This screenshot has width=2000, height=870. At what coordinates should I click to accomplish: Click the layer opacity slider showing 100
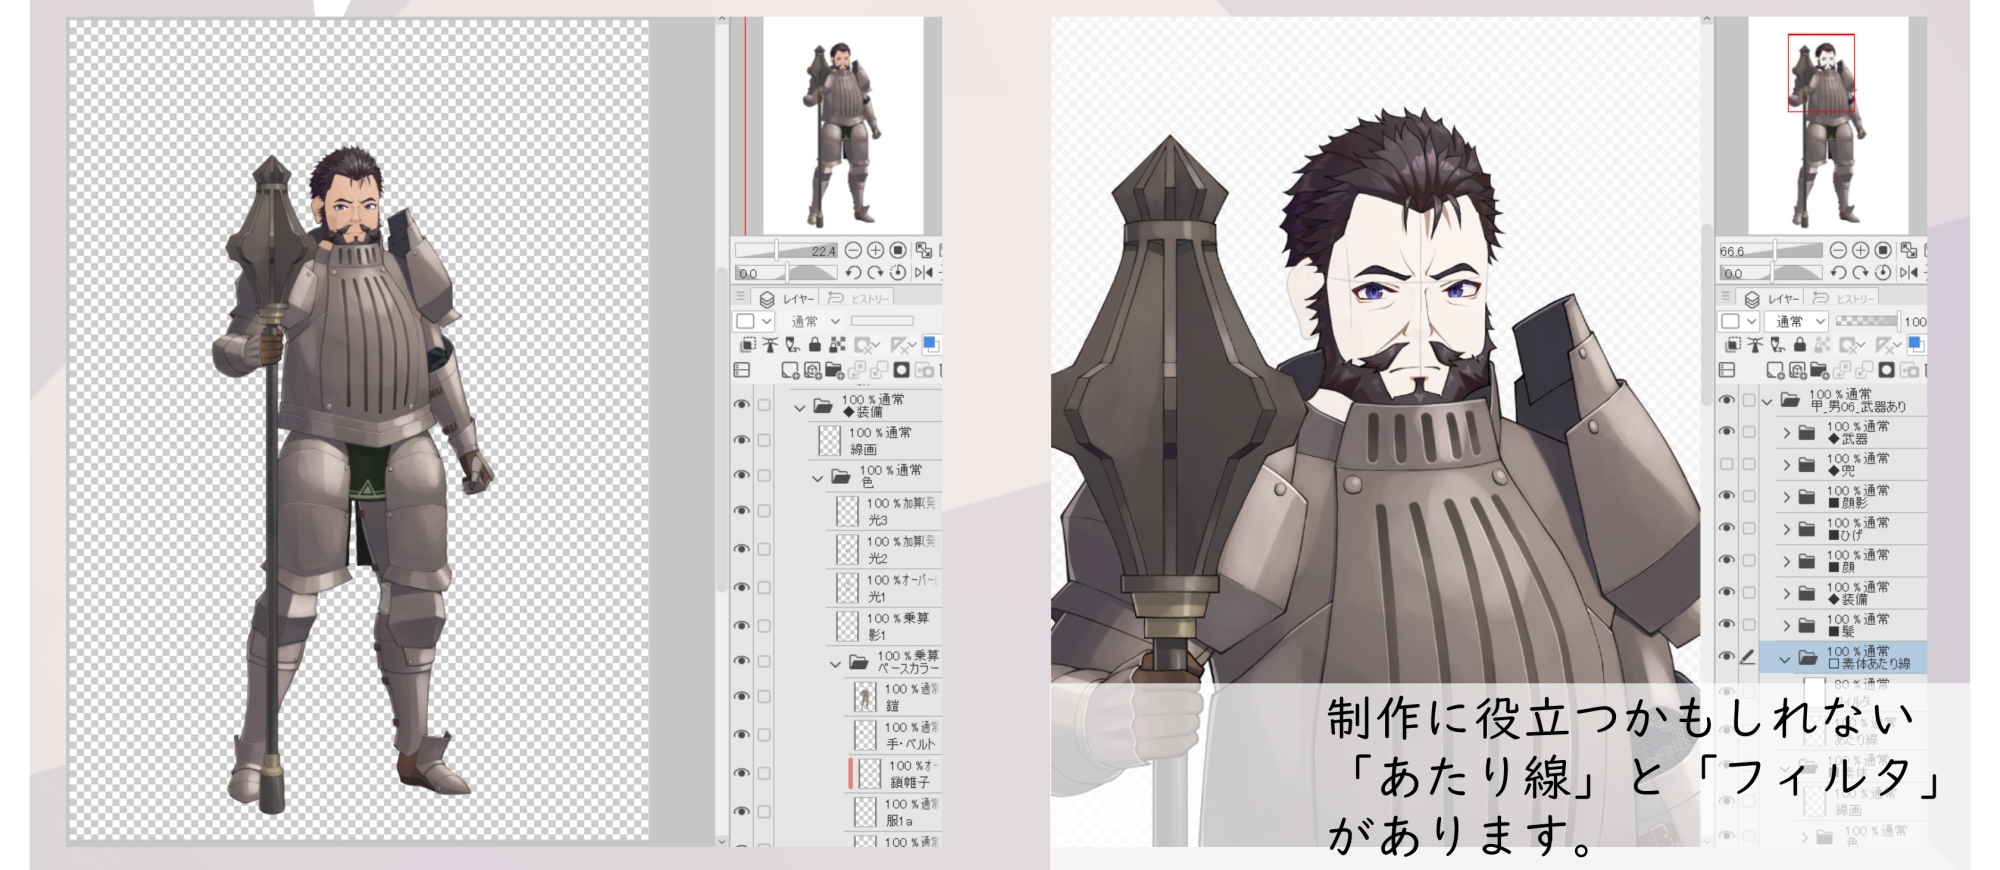pos(1867,321)
